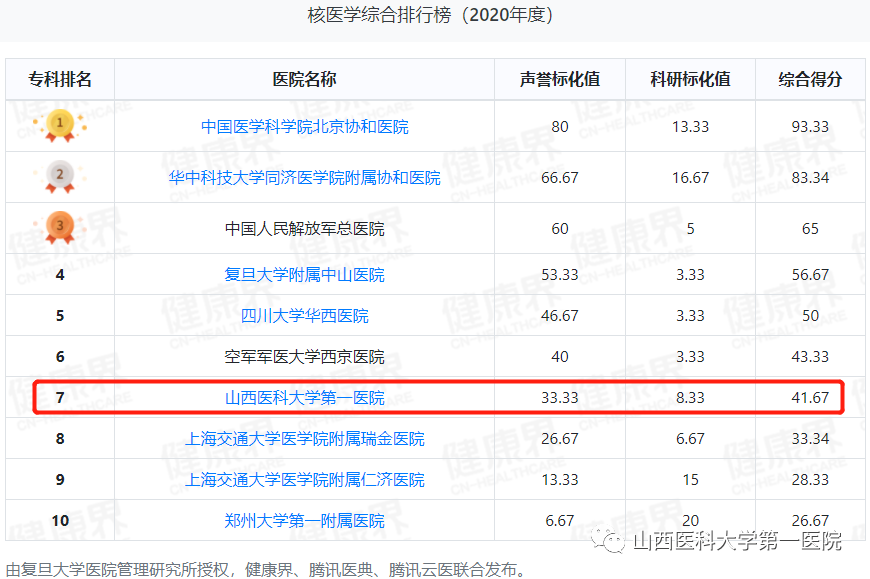The height and width of the screenshot is (579, 870).
Task: Click 空军军医大学西京医院 hospital name
Action: (305, 357)
